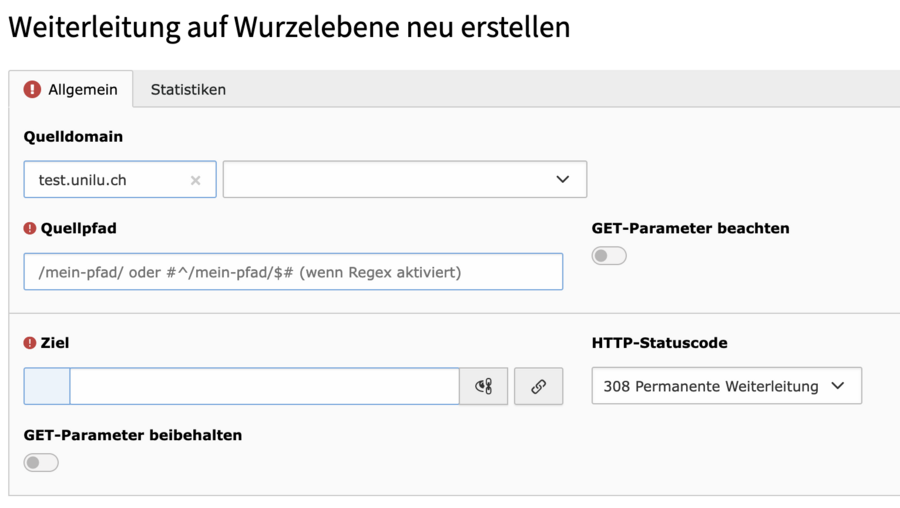Image resolution: width=900 pixels, height=508 pixels.
Task: Open the link browser chain icon
Action: 538,386
